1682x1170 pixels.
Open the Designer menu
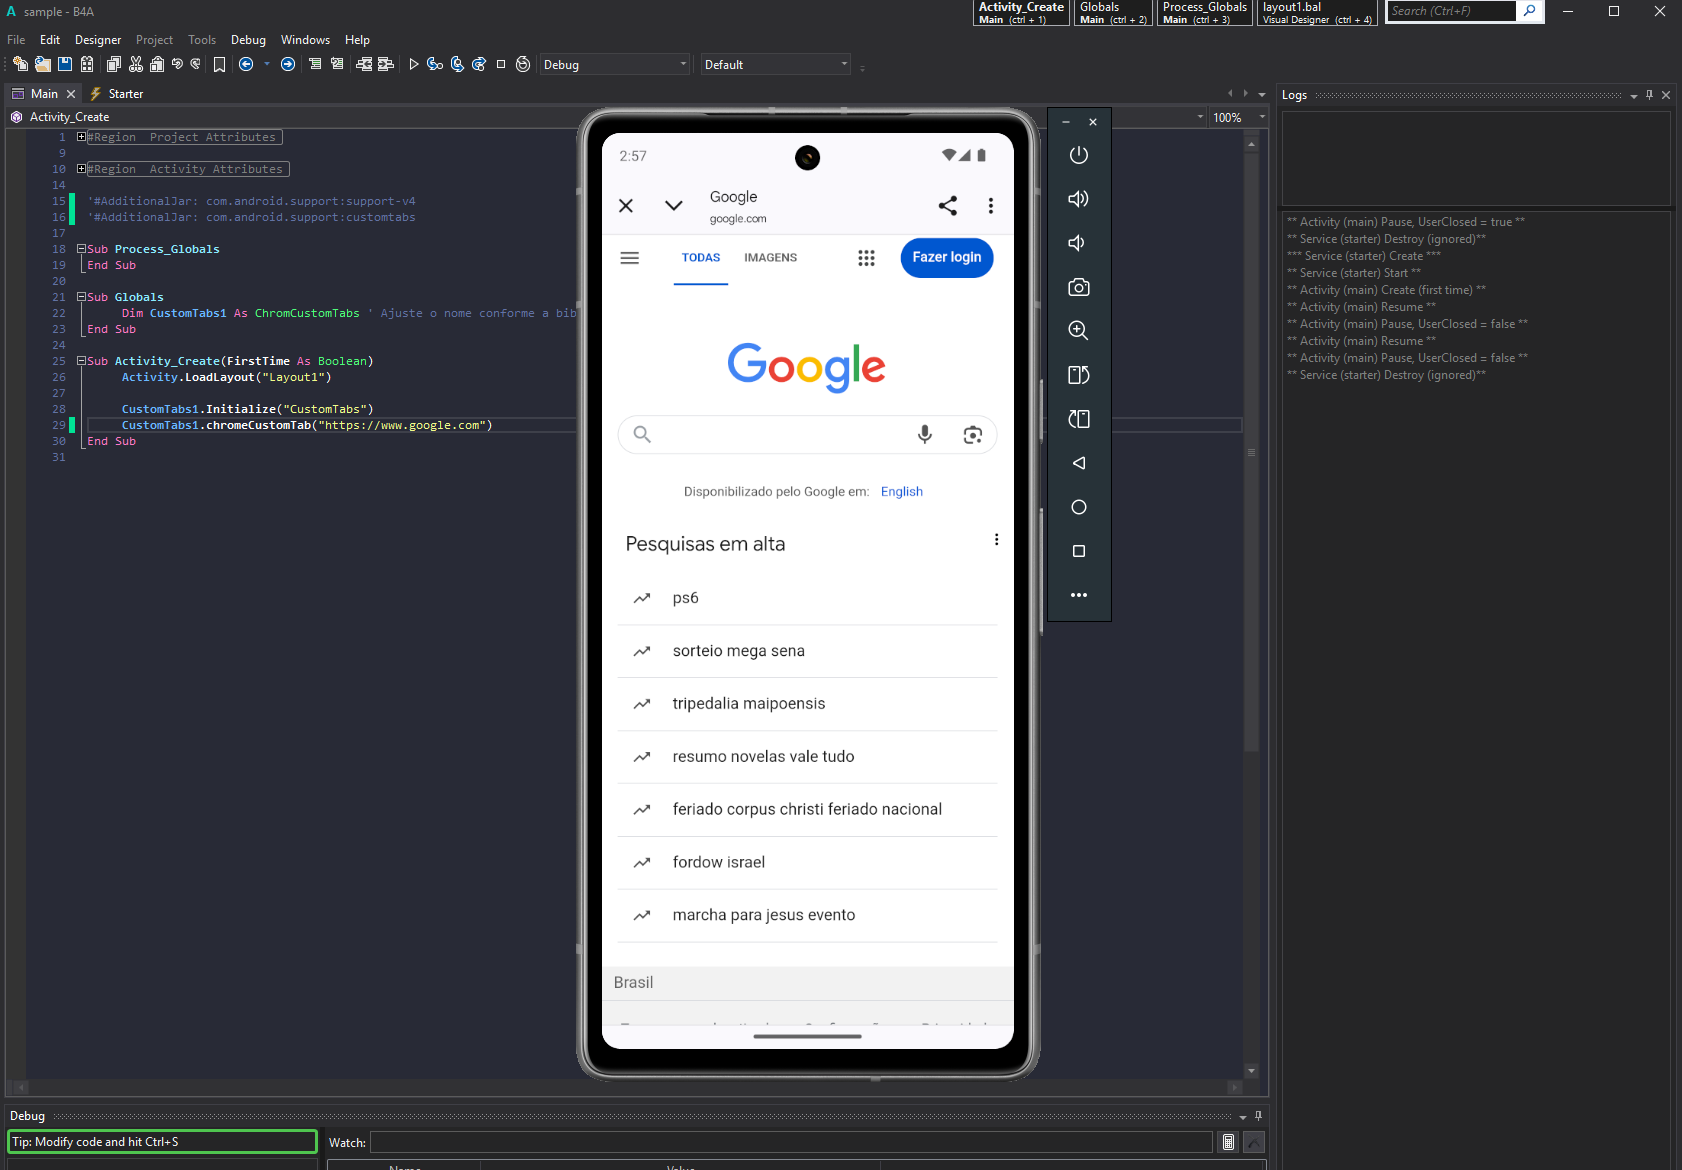coord(98,40)
